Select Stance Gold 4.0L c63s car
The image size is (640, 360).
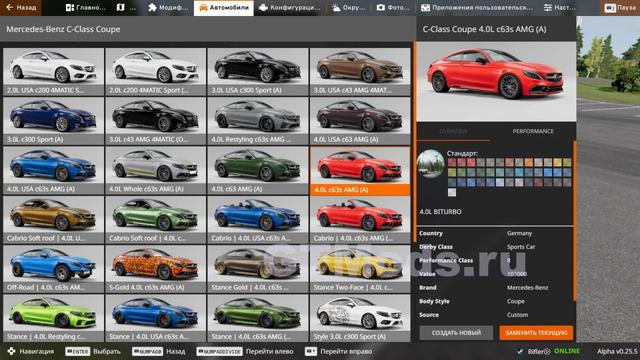pos(258,269)
